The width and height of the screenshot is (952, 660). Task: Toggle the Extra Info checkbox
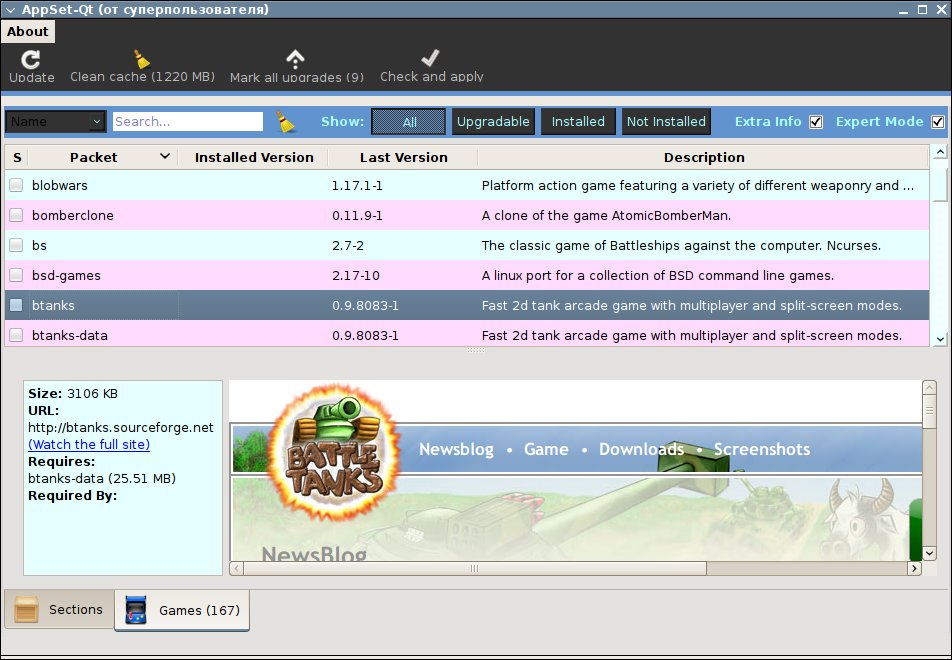point(816,122)
